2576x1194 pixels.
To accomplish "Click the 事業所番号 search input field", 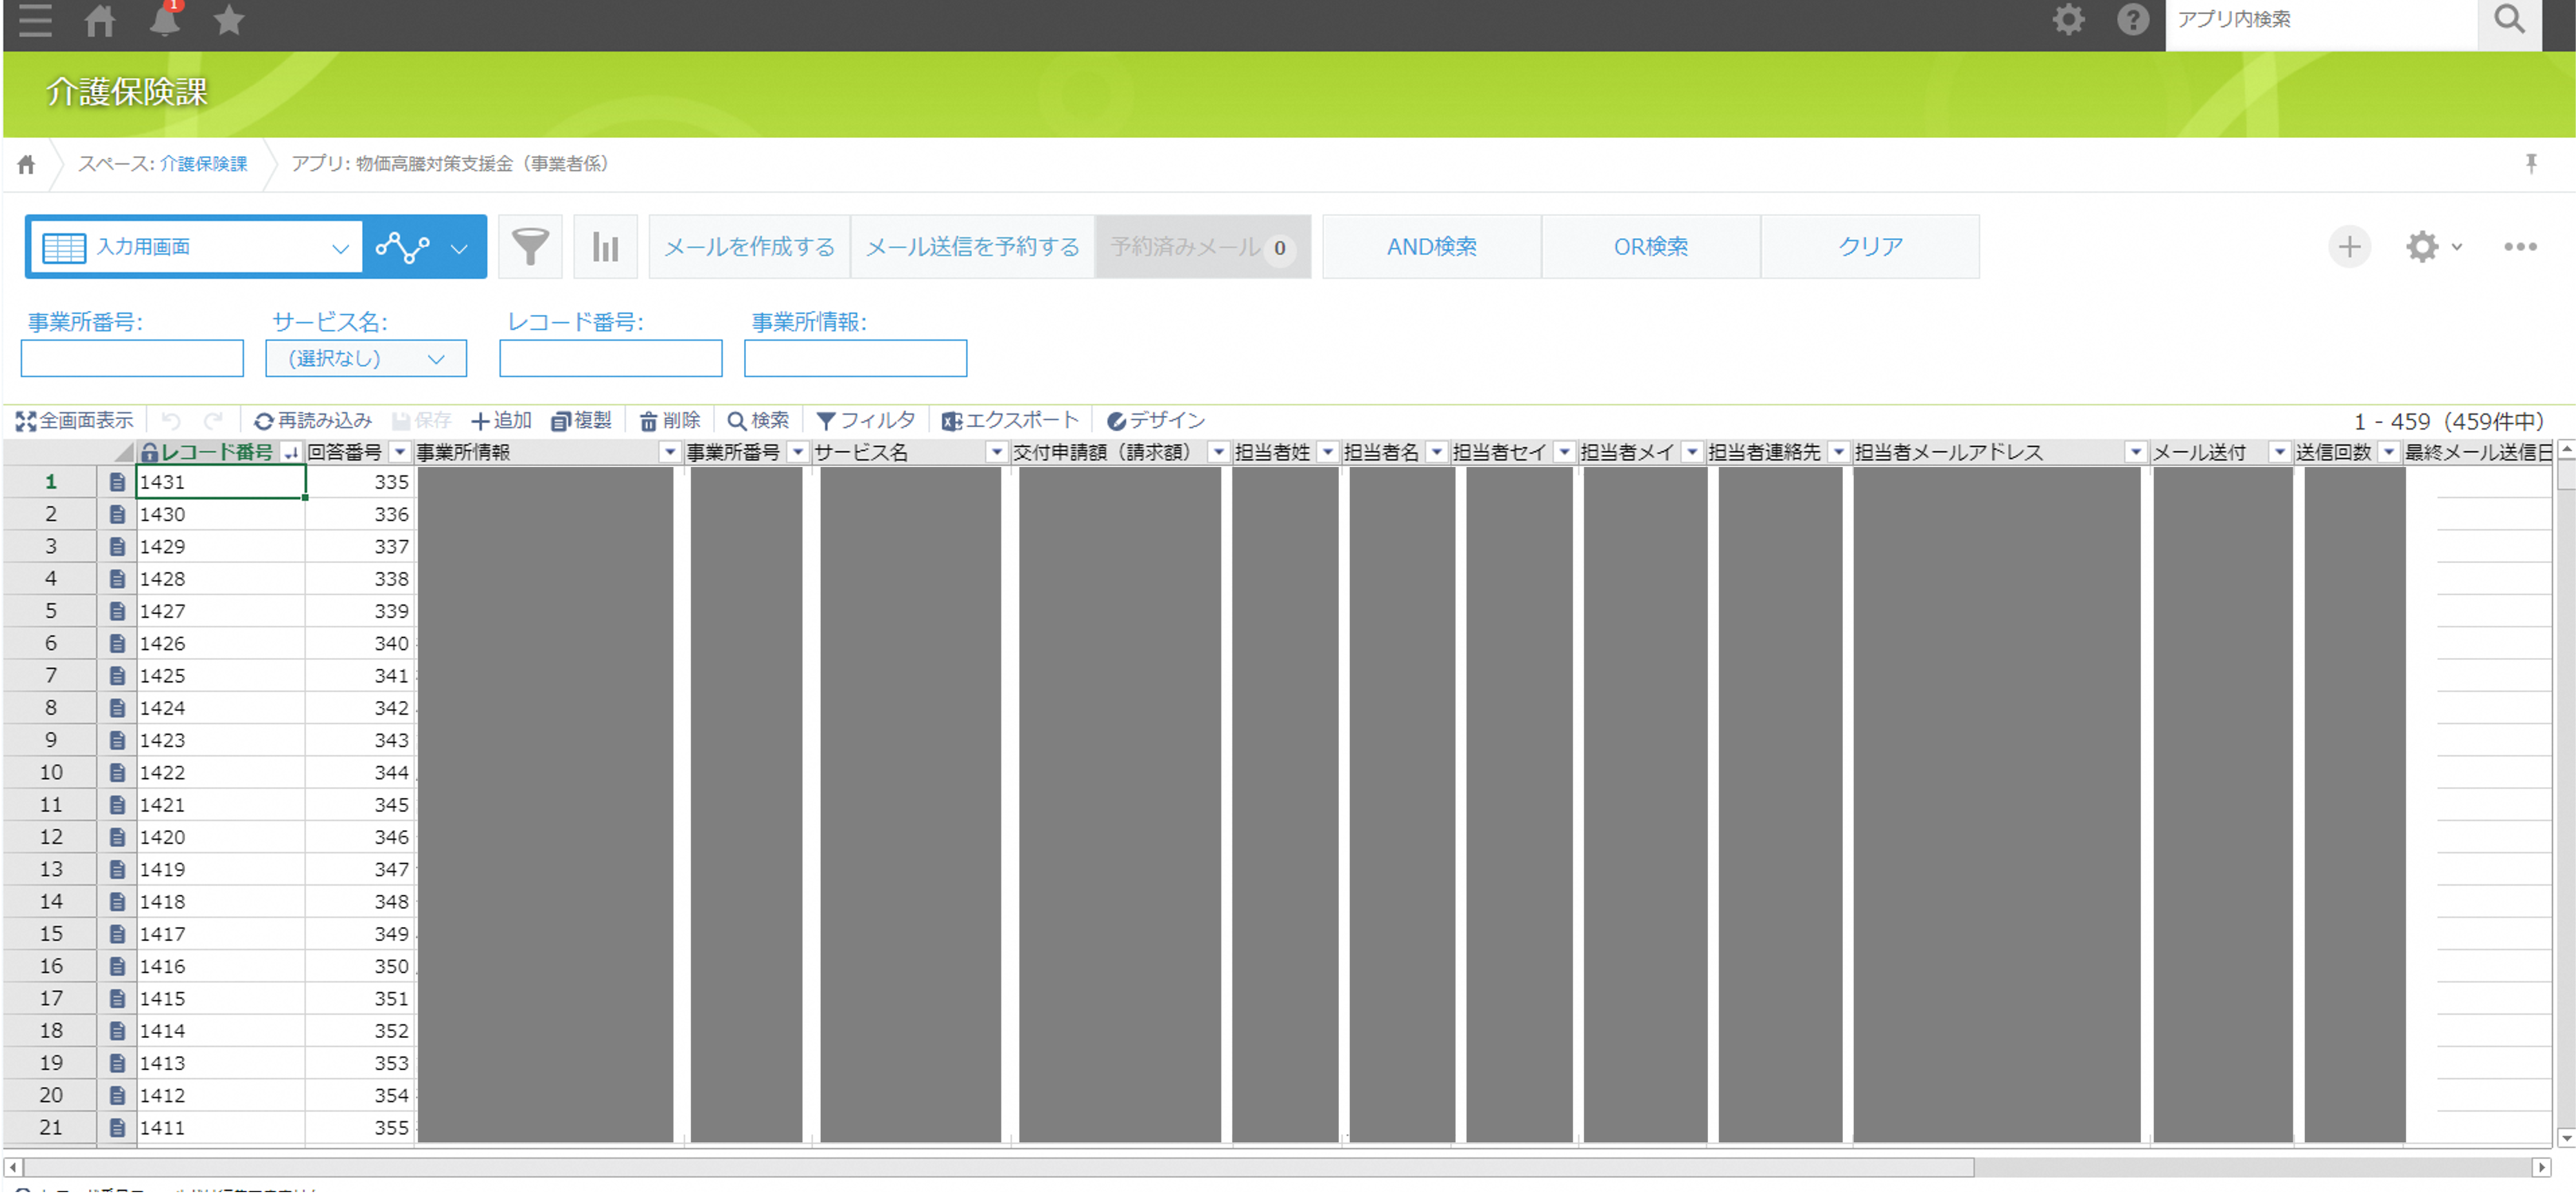I will (132, 358).
